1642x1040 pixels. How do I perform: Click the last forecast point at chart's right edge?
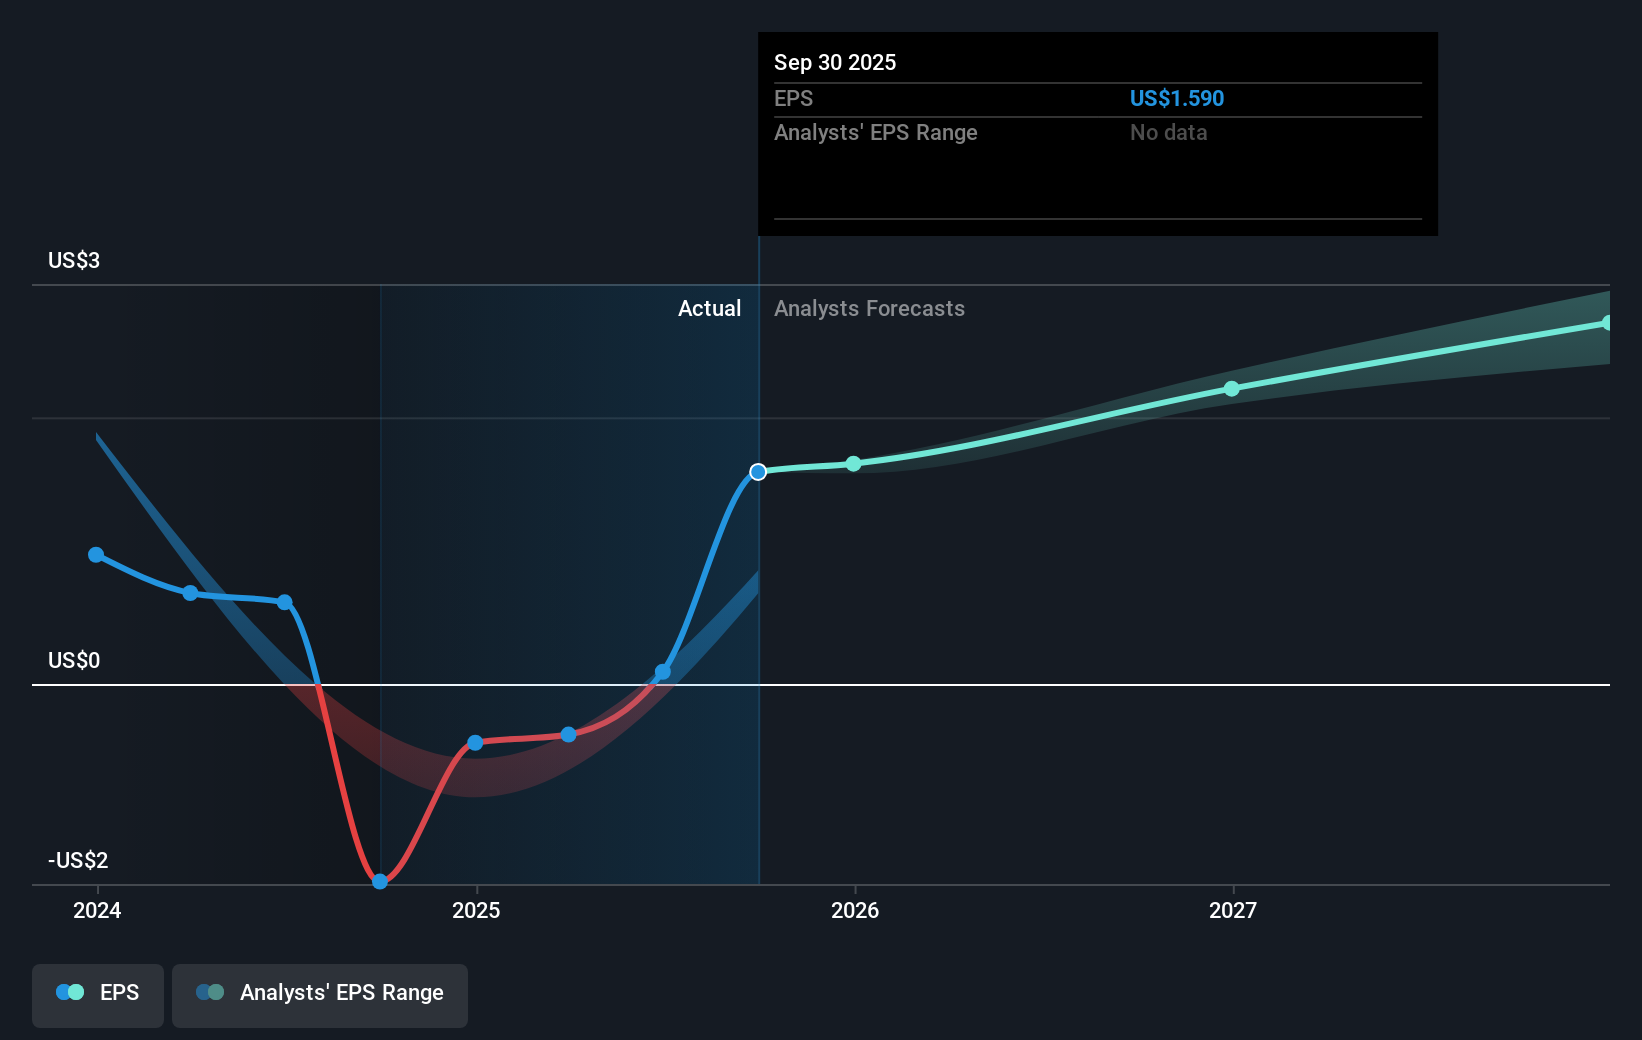[x=1607, y=323]
